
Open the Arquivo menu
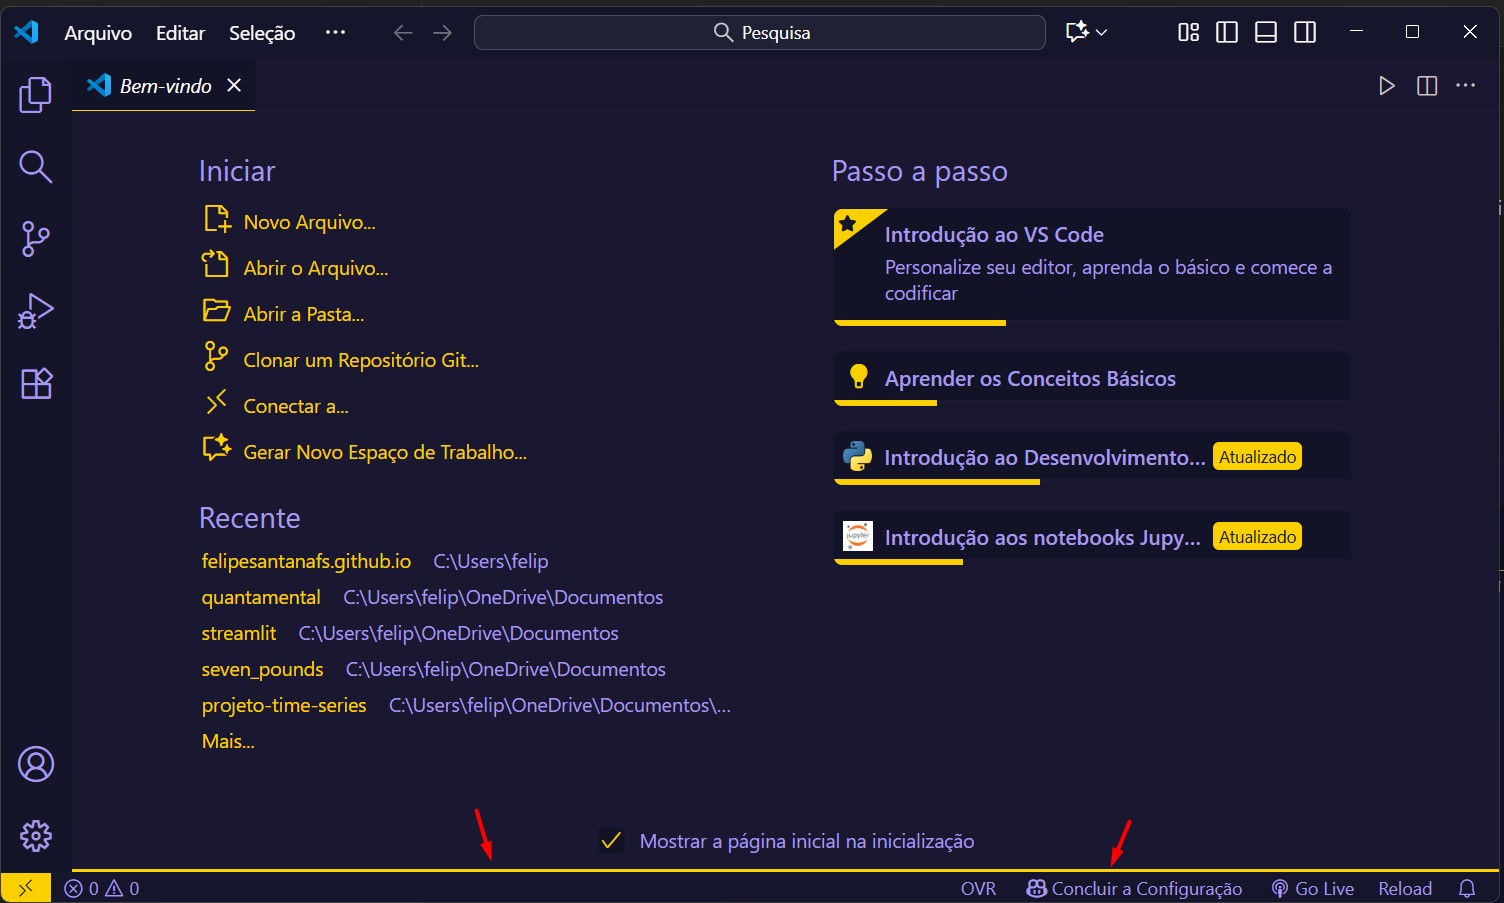[97, 32]
